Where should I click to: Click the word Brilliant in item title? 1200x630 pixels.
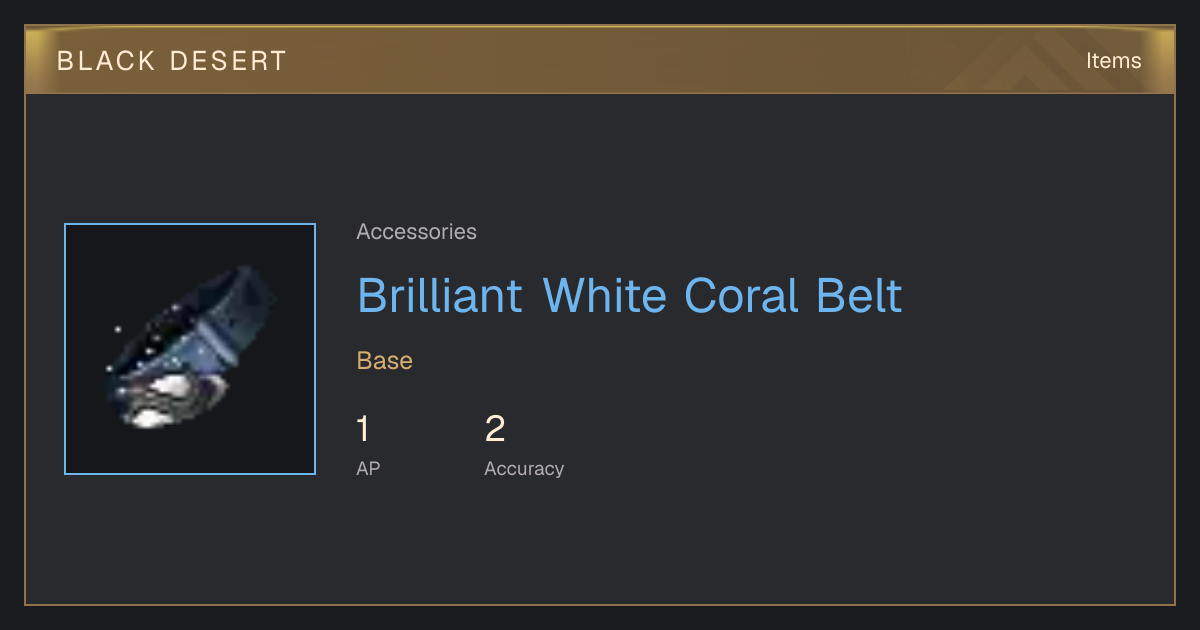pos(440,295)
